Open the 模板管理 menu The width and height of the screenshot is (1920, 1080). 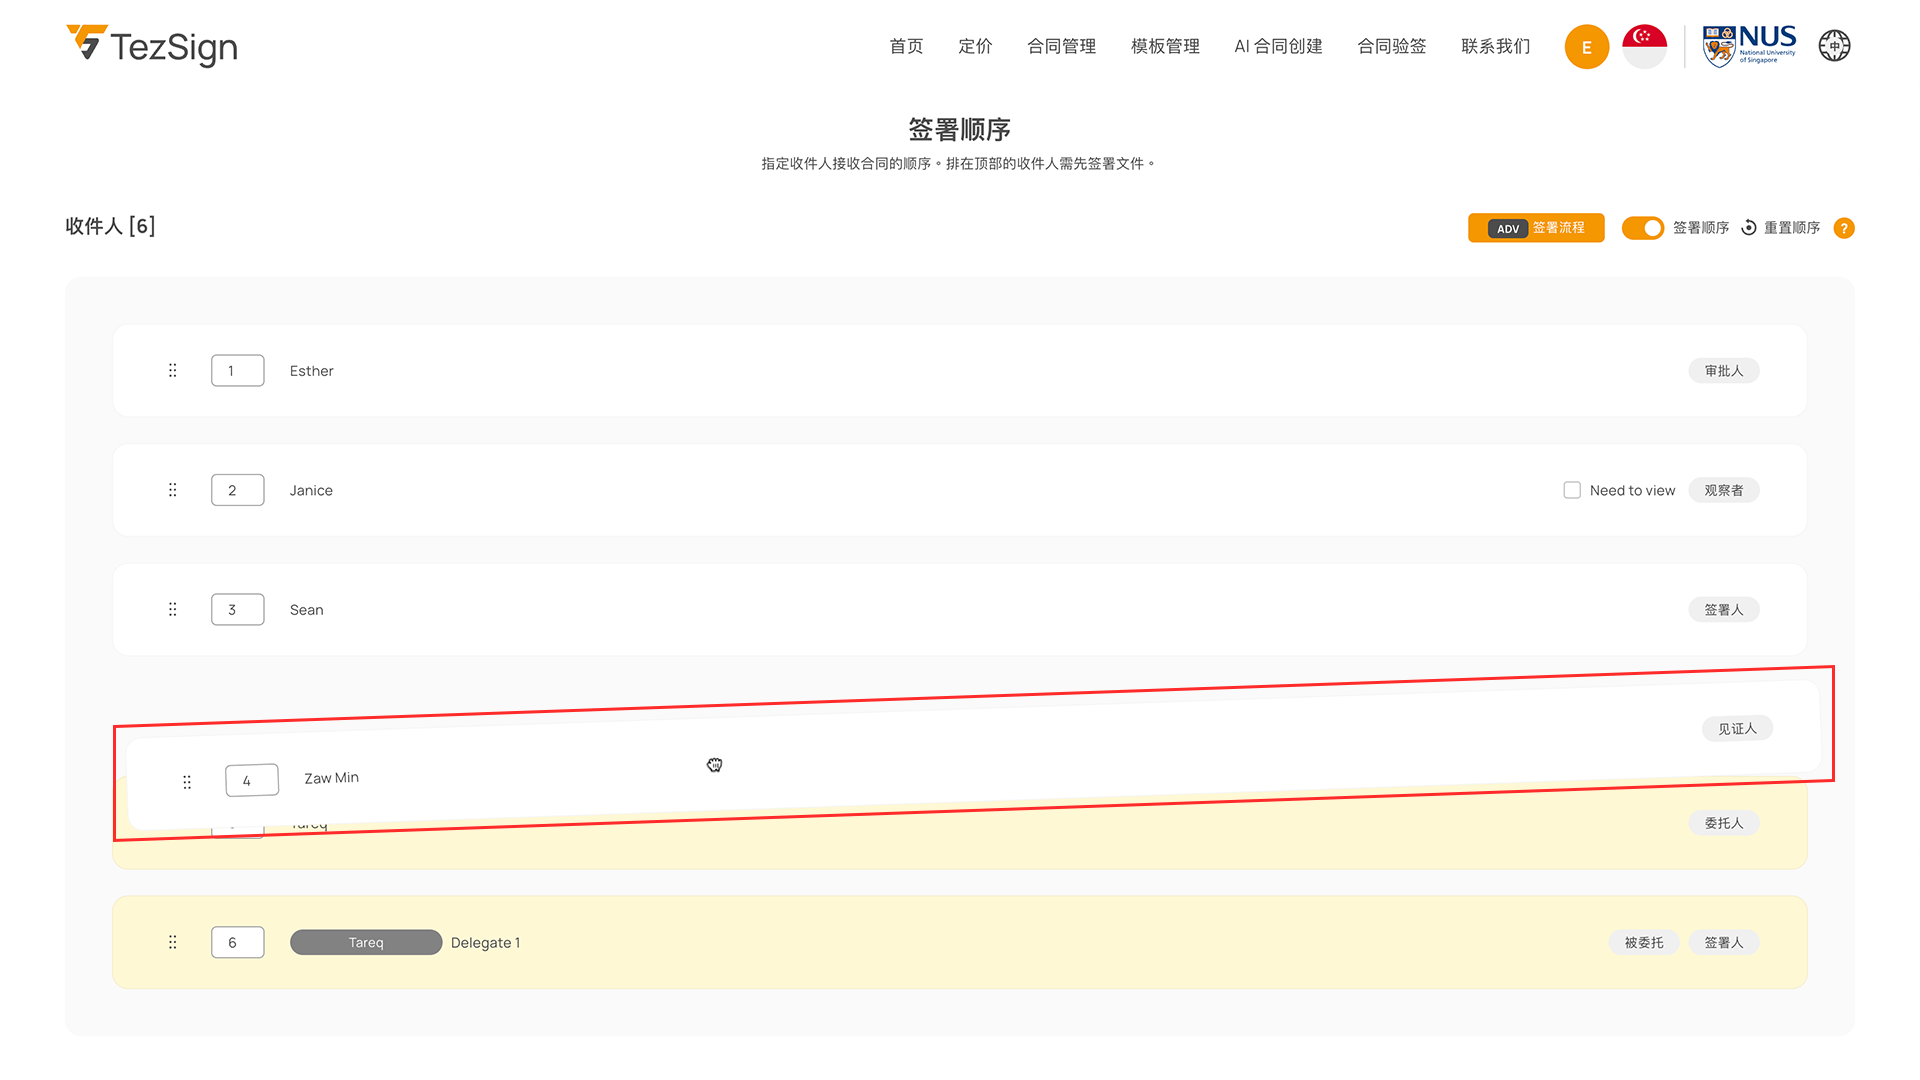[x=1165, y=46]
